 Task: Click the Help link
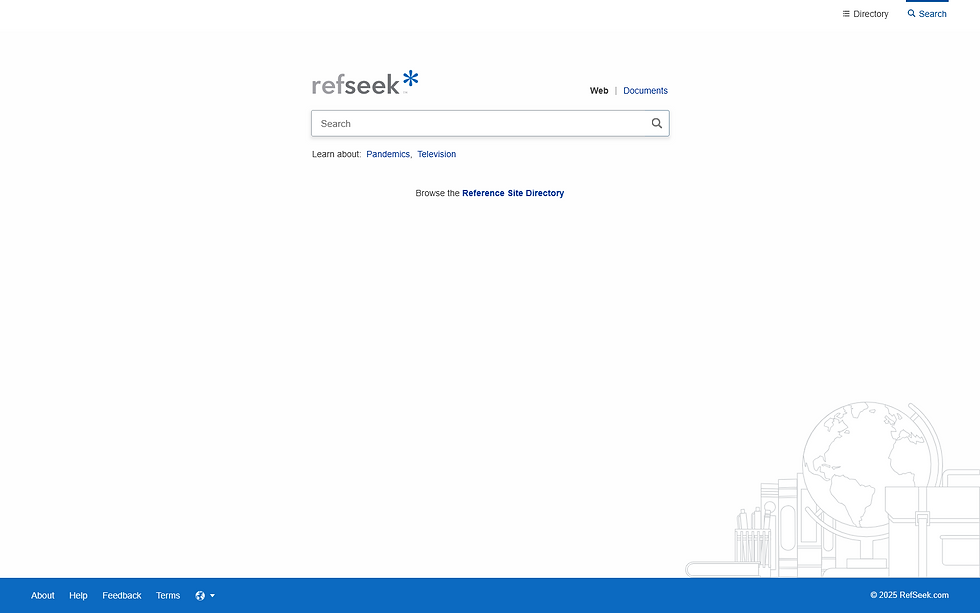[77, 595]
